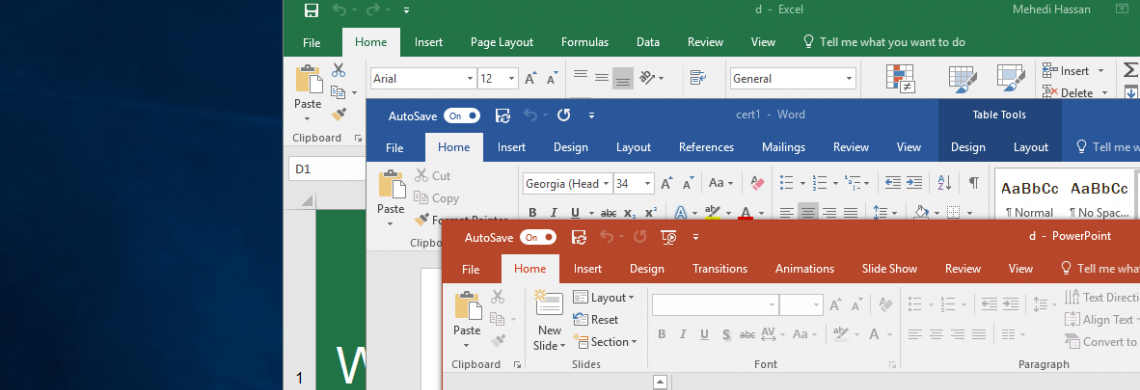Click Text Shadow S button in PowerPoint
Screen dimensions: 1140x390
pyautogui.click(x=726, y=334)
